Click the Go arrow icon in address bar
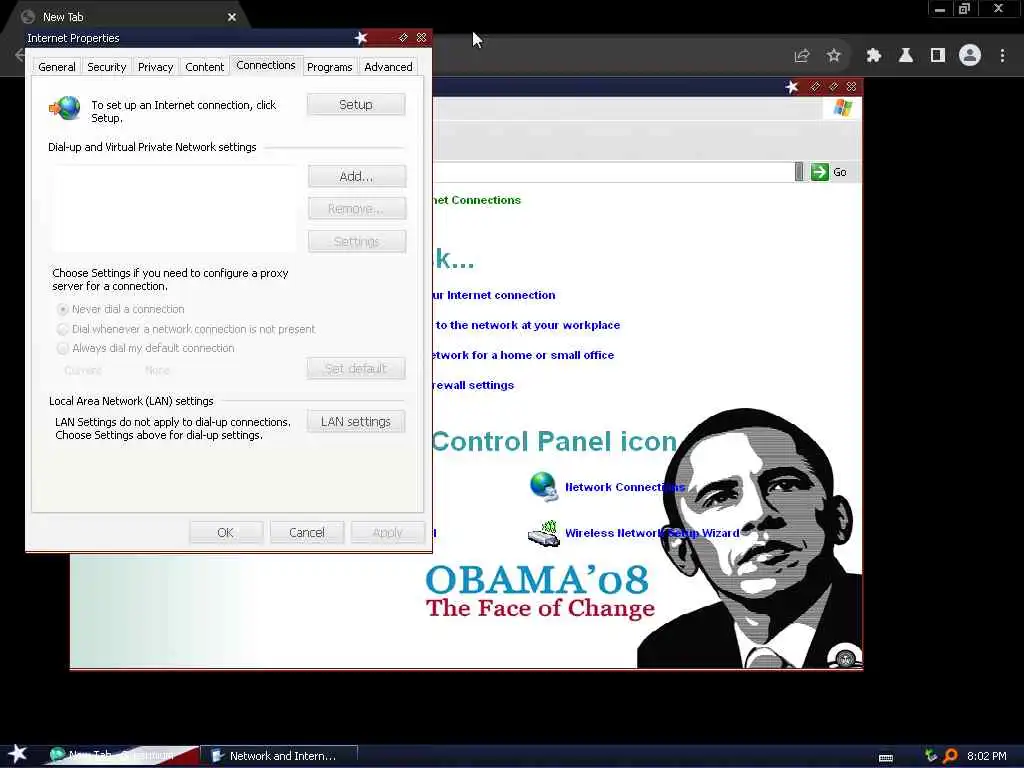Image resolution: width=1024 pixels, height=768 pixels. pos(820,172)
